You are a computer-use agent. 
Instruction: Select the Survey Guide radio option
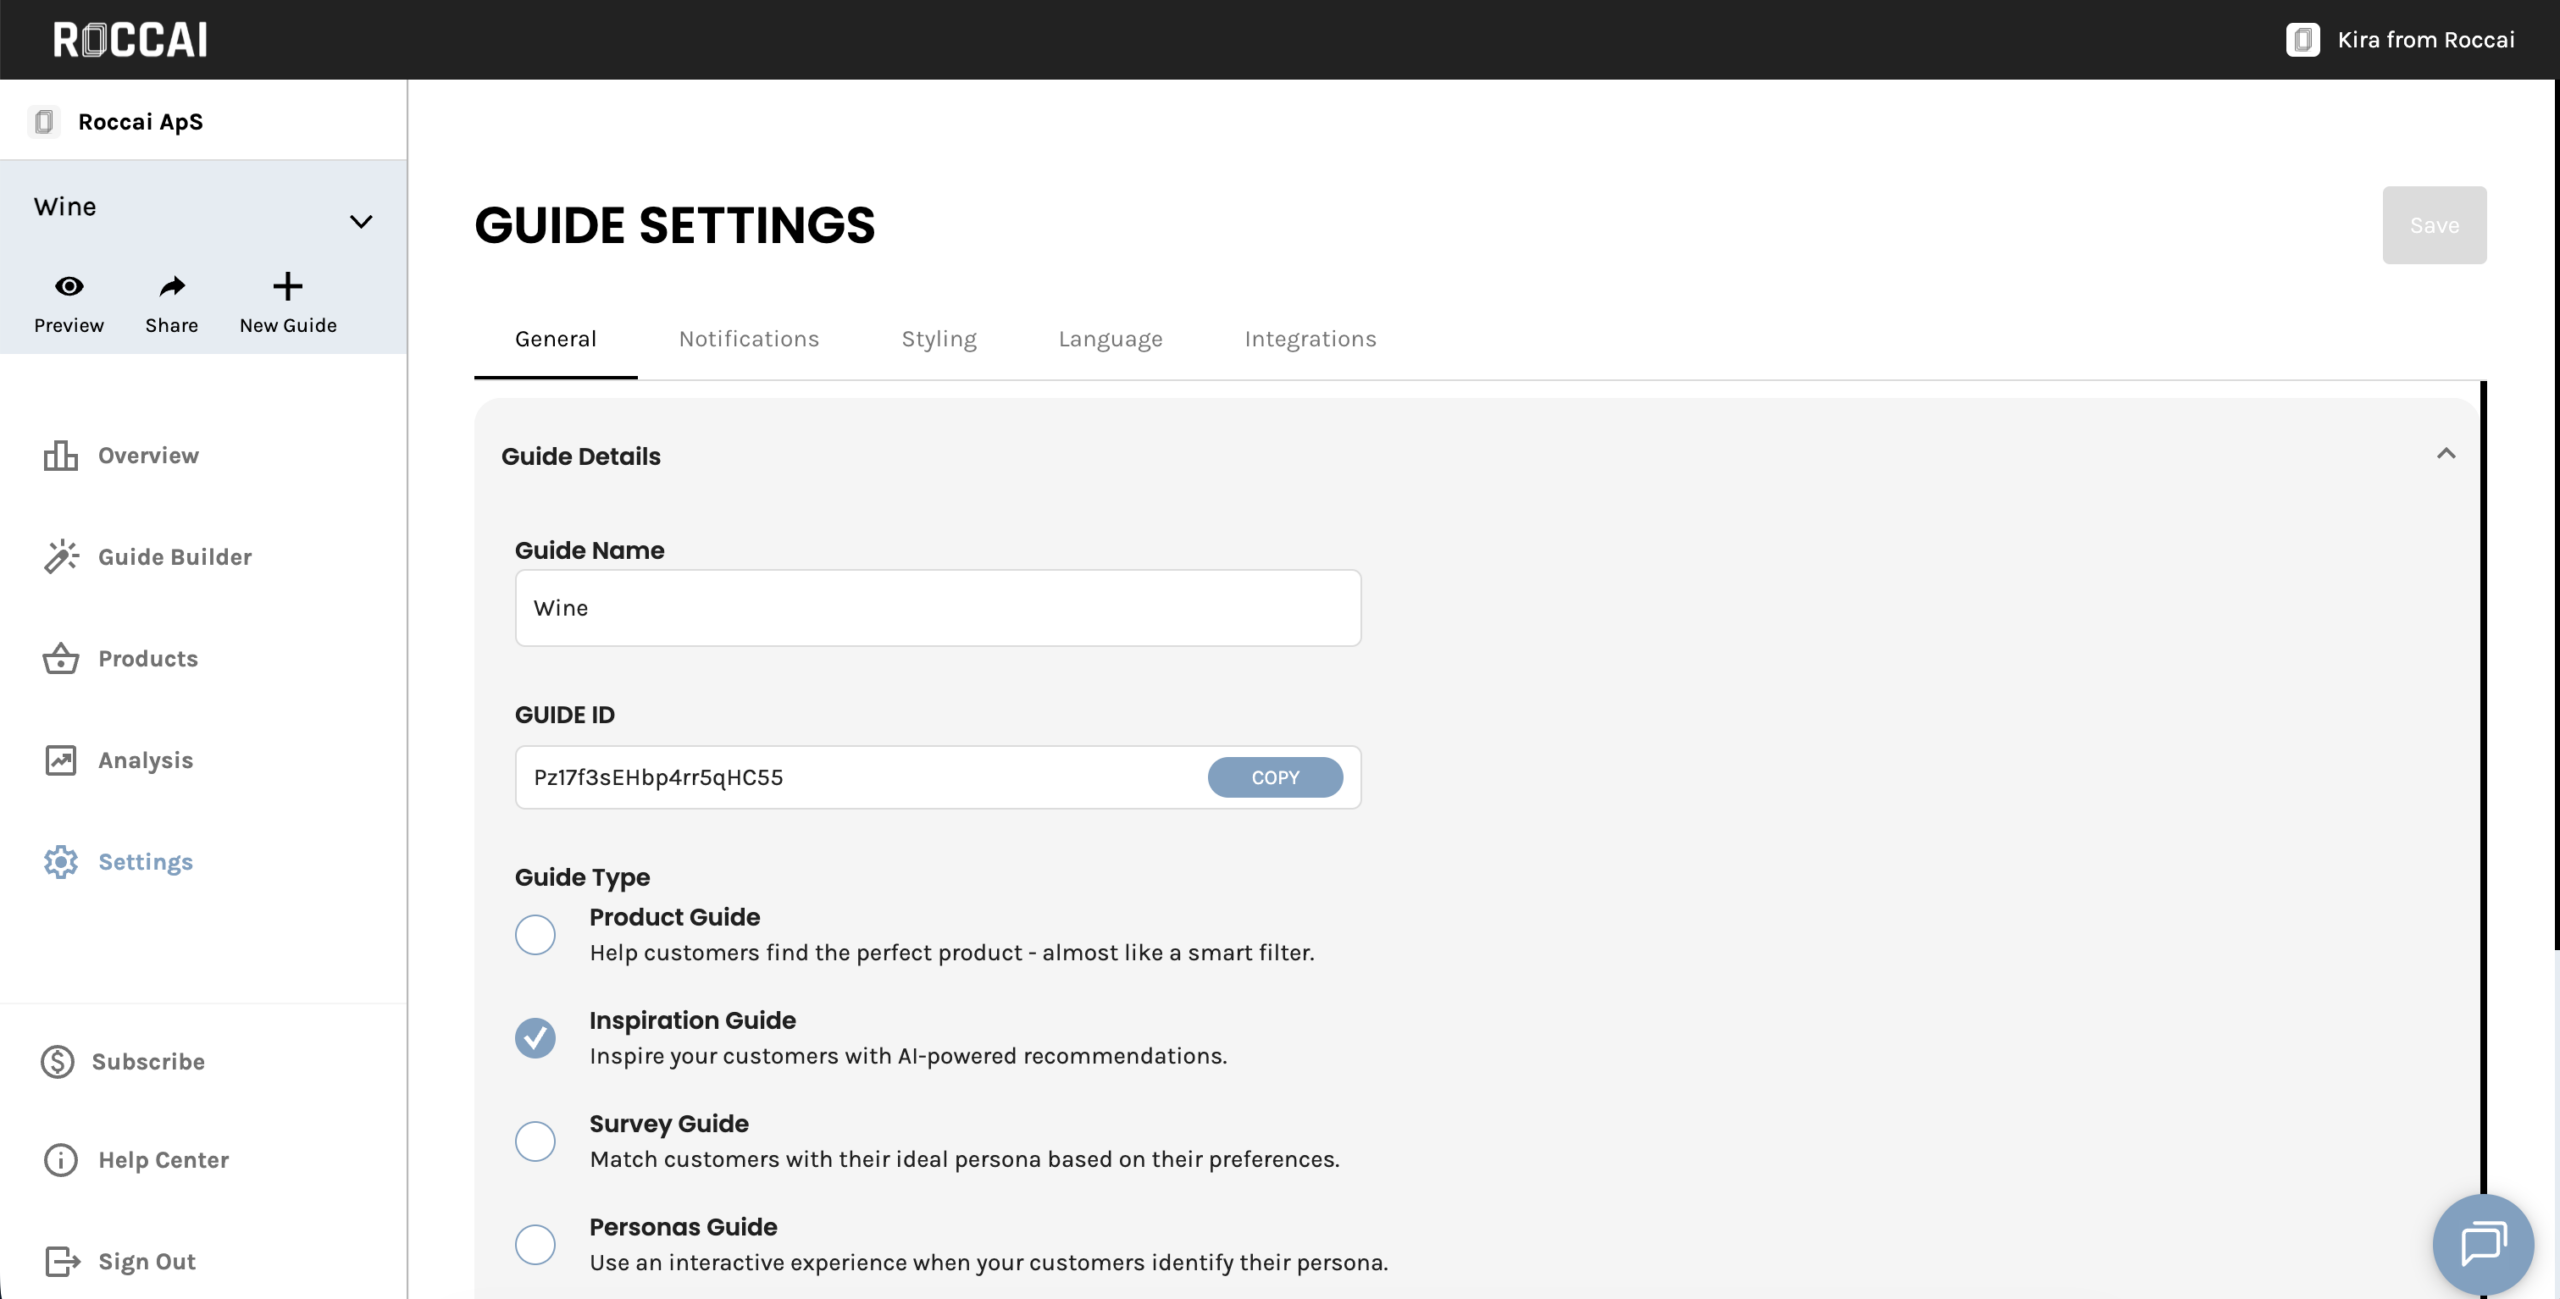535,1141
